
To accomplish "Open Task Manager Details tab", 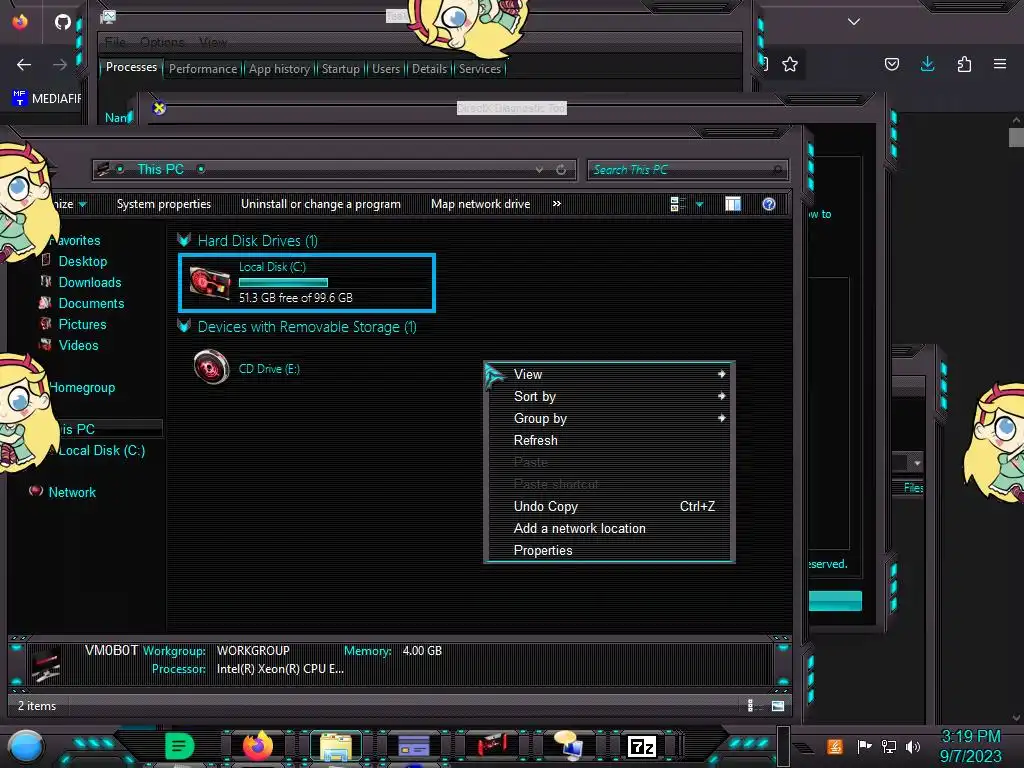I will [x=429, y=69].
